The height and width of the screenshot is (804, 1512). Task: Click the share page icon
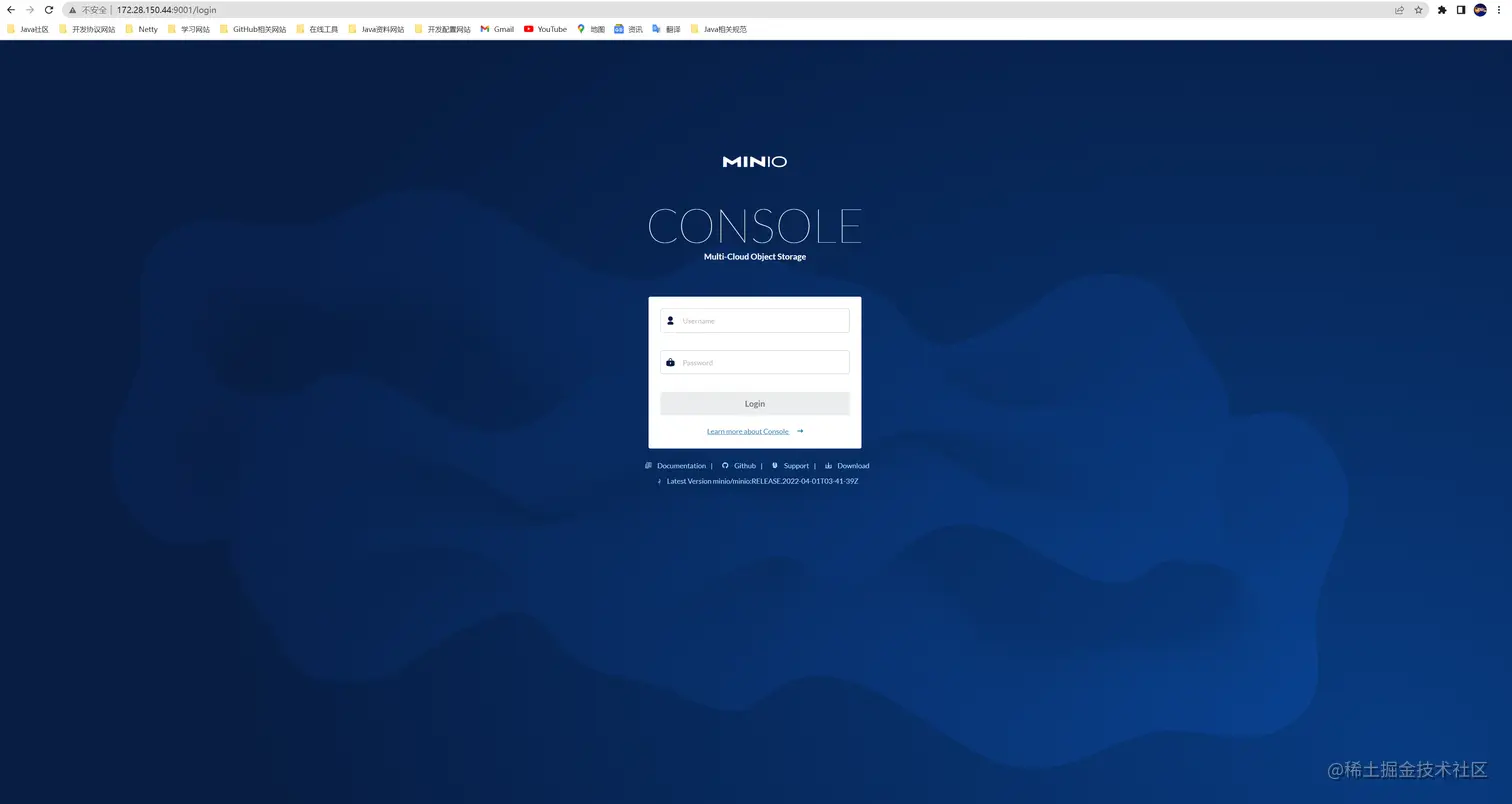[1399, 10]
